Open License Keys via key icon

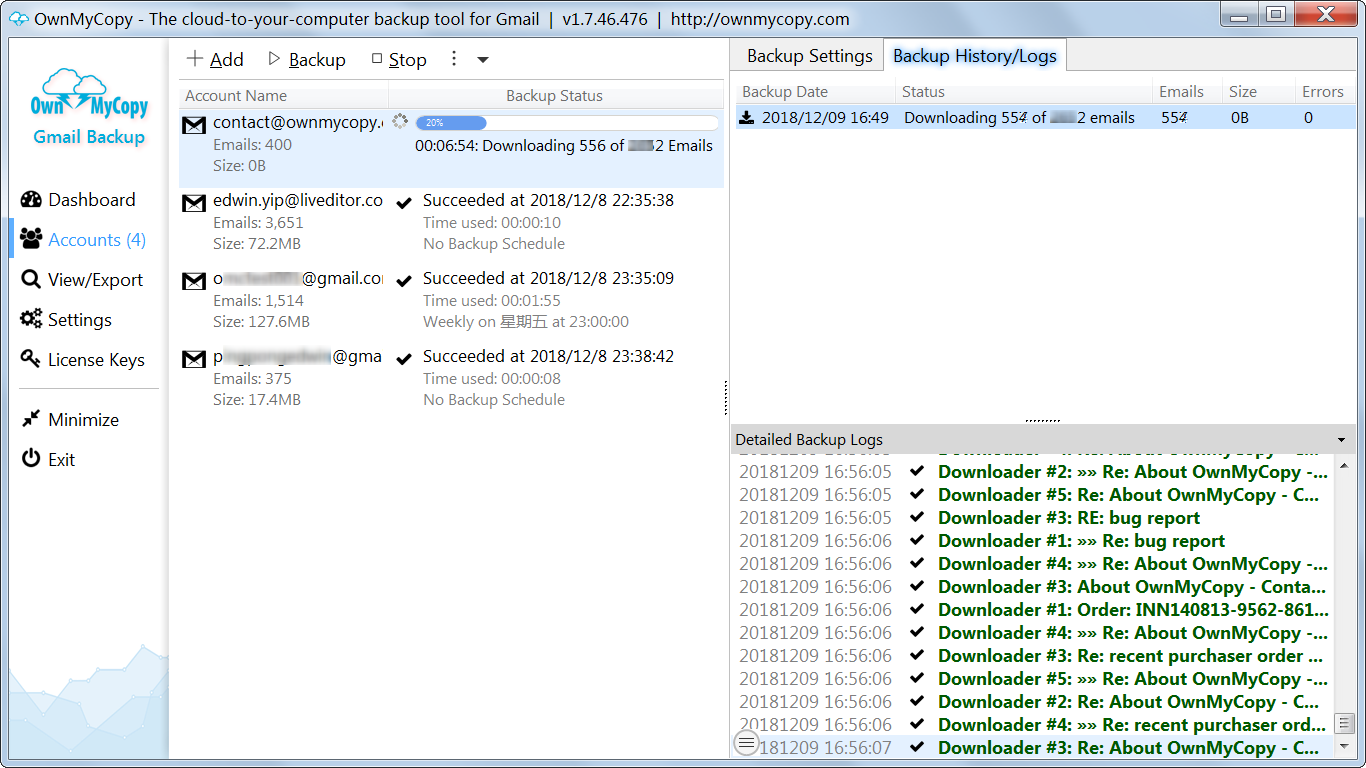[x=31, y=360]
